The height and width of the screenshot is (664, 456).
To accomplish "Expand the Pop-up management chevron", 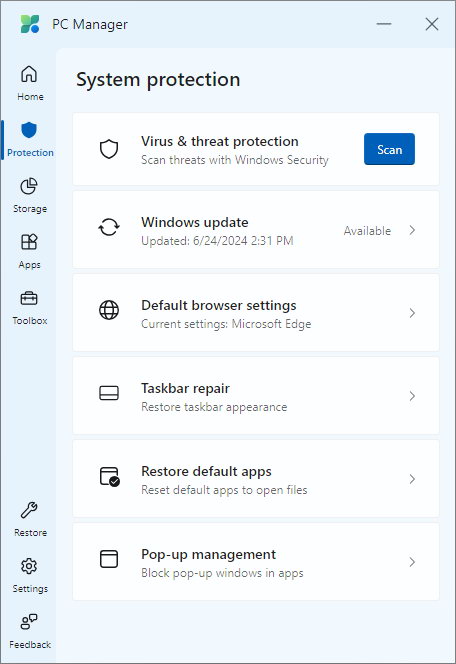I will point(412,562).
